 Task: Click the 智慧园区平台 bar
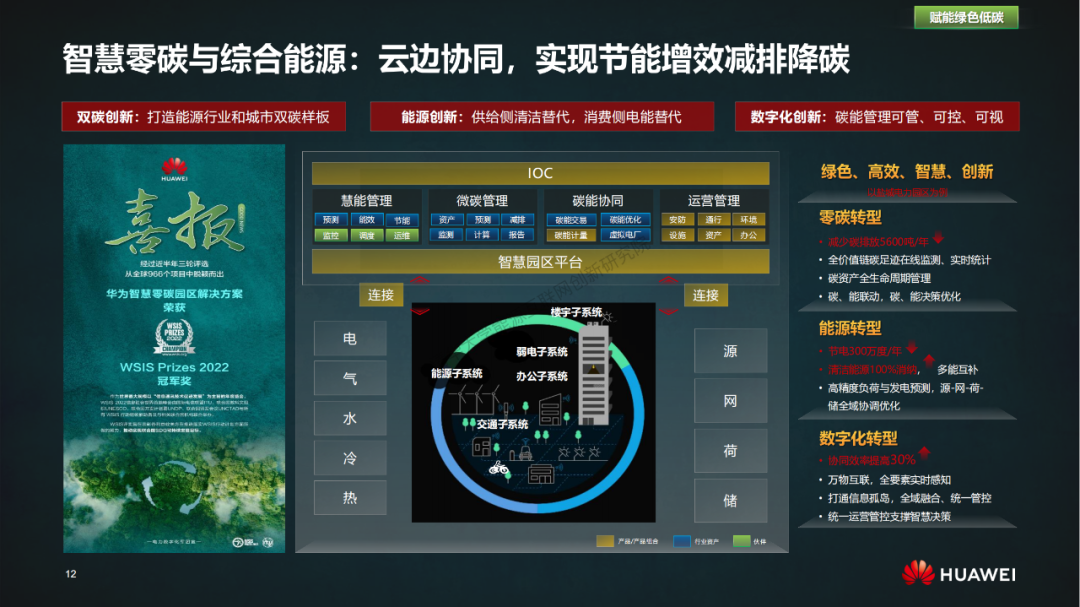click(540, 262)
